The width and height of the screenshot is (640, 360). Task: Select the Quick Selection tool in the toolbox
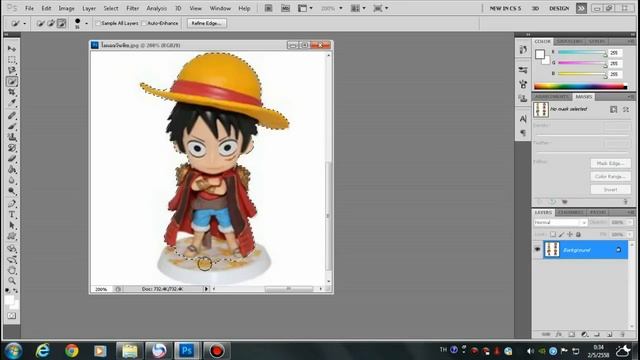(12, 82)
